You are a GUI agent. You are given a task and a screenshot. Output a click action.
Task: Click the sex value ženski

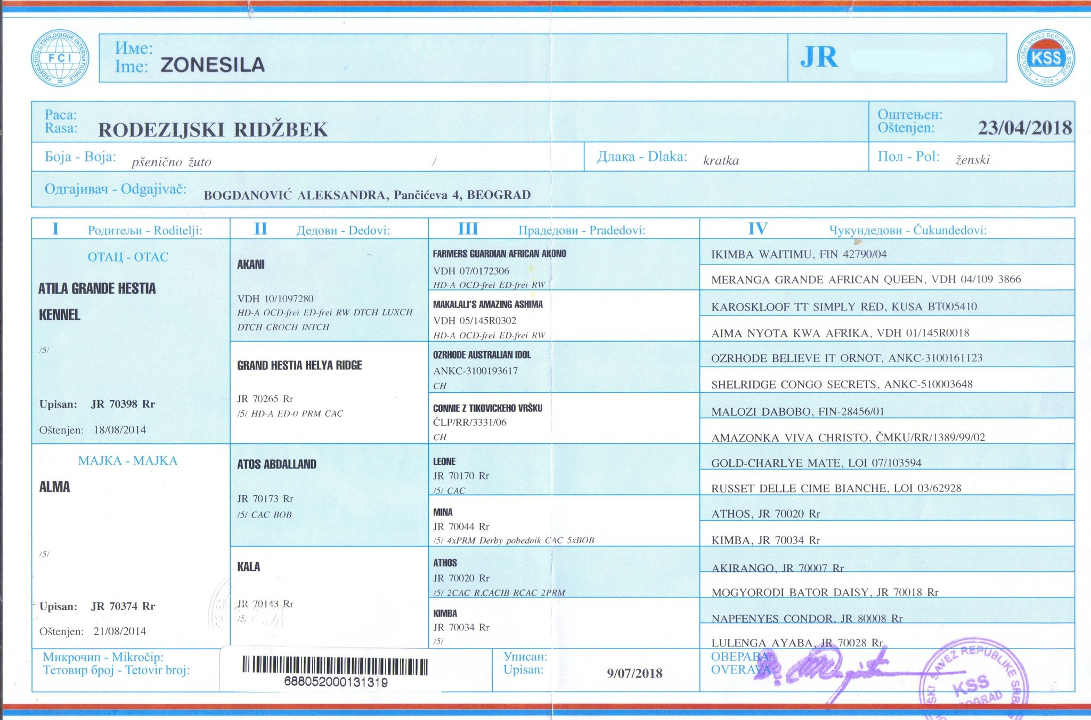coord(972,159)
